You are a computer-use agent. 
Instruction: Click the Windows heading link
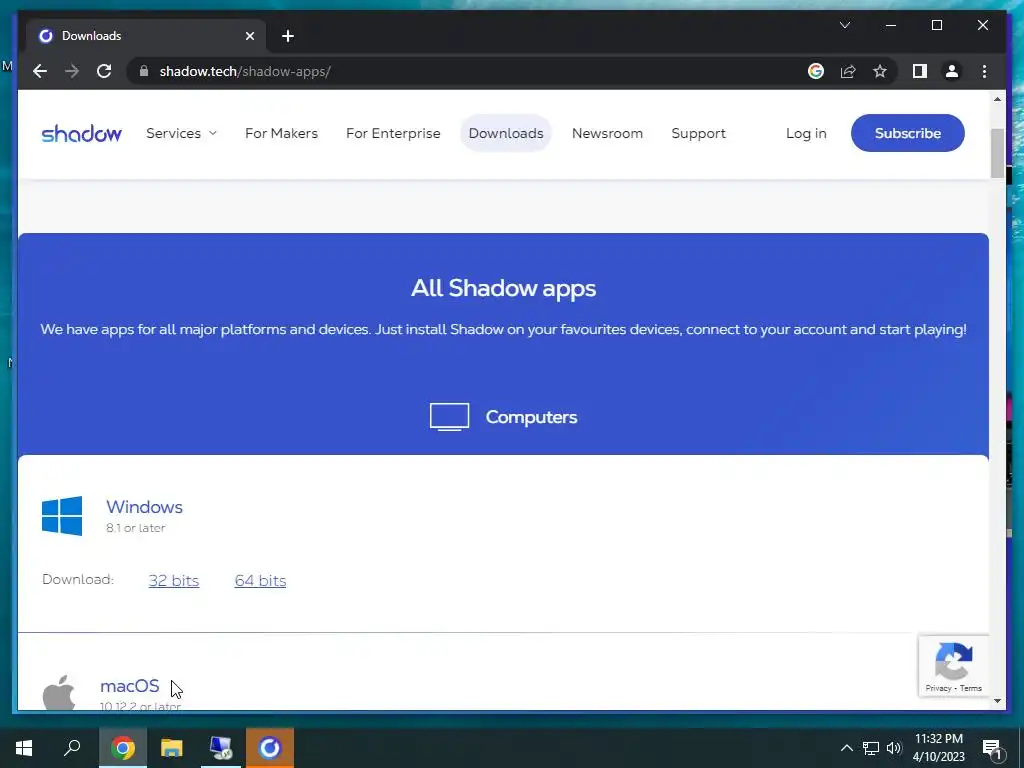click(x=144, y=507)
